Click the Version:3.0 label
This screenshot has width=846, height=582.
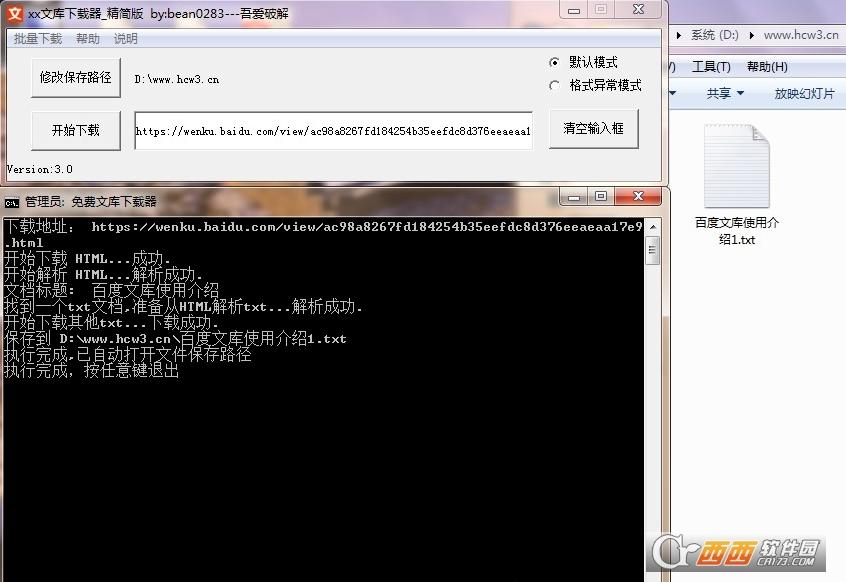point(39,169)
